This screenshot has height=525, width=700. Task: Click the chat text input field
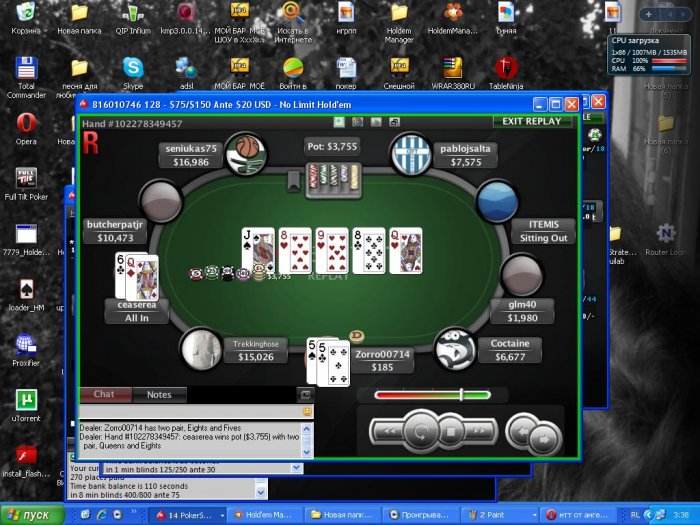point(190,412)
